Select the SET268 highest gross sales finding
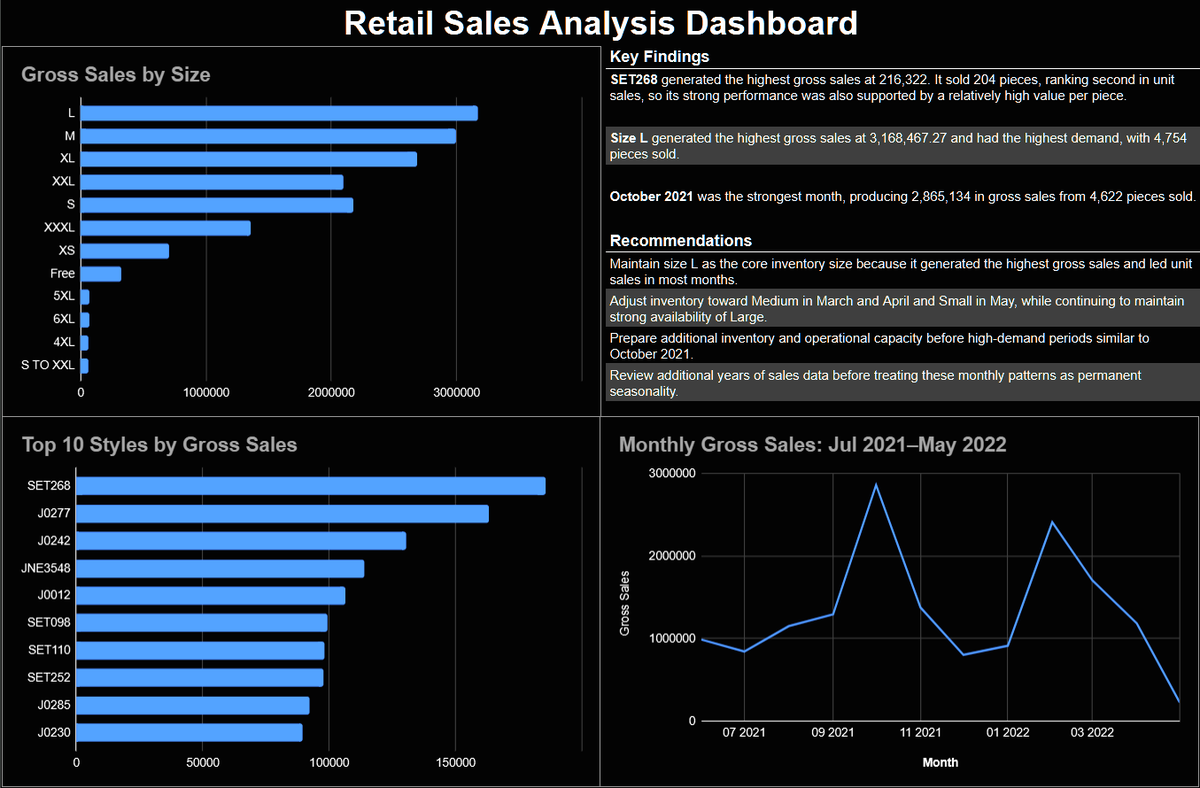This screenshot has height=788, width=1200. [x=901, y=88]
